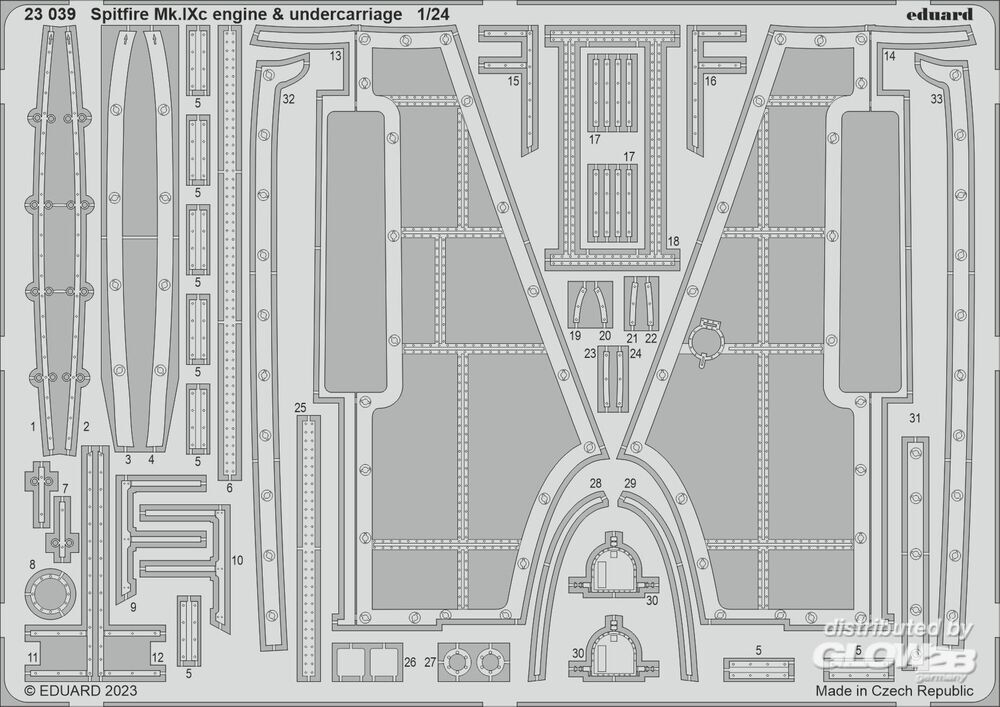The image size is (1000, 707).
Task: Click the © EDUARD 2023 copyright text
Action: pos(80,690)
